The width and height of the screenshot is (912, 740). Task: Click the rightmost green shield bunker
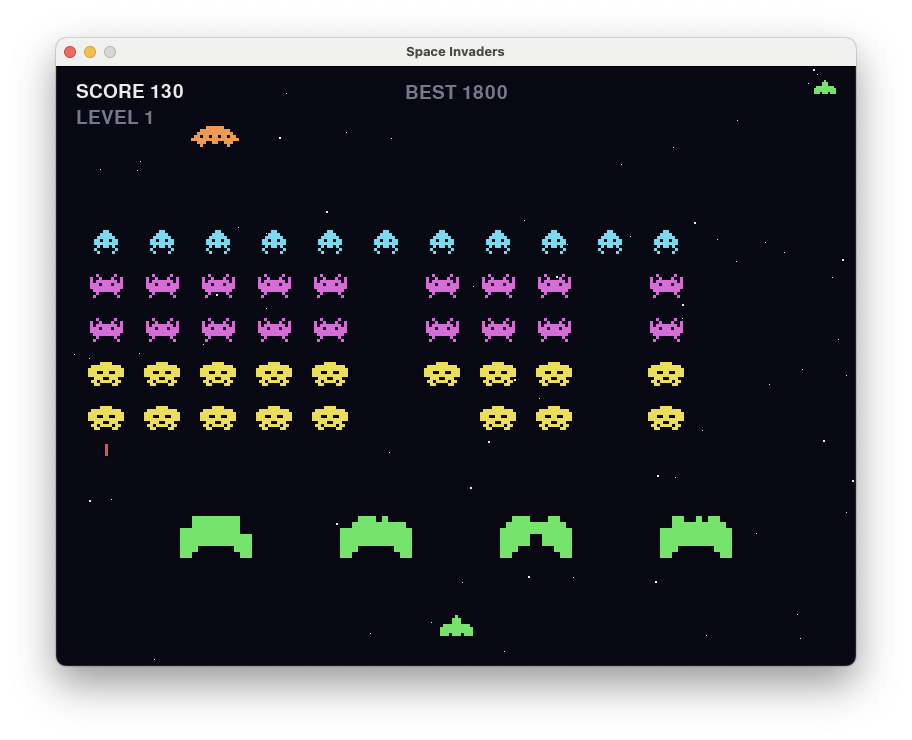coord(696,537)
